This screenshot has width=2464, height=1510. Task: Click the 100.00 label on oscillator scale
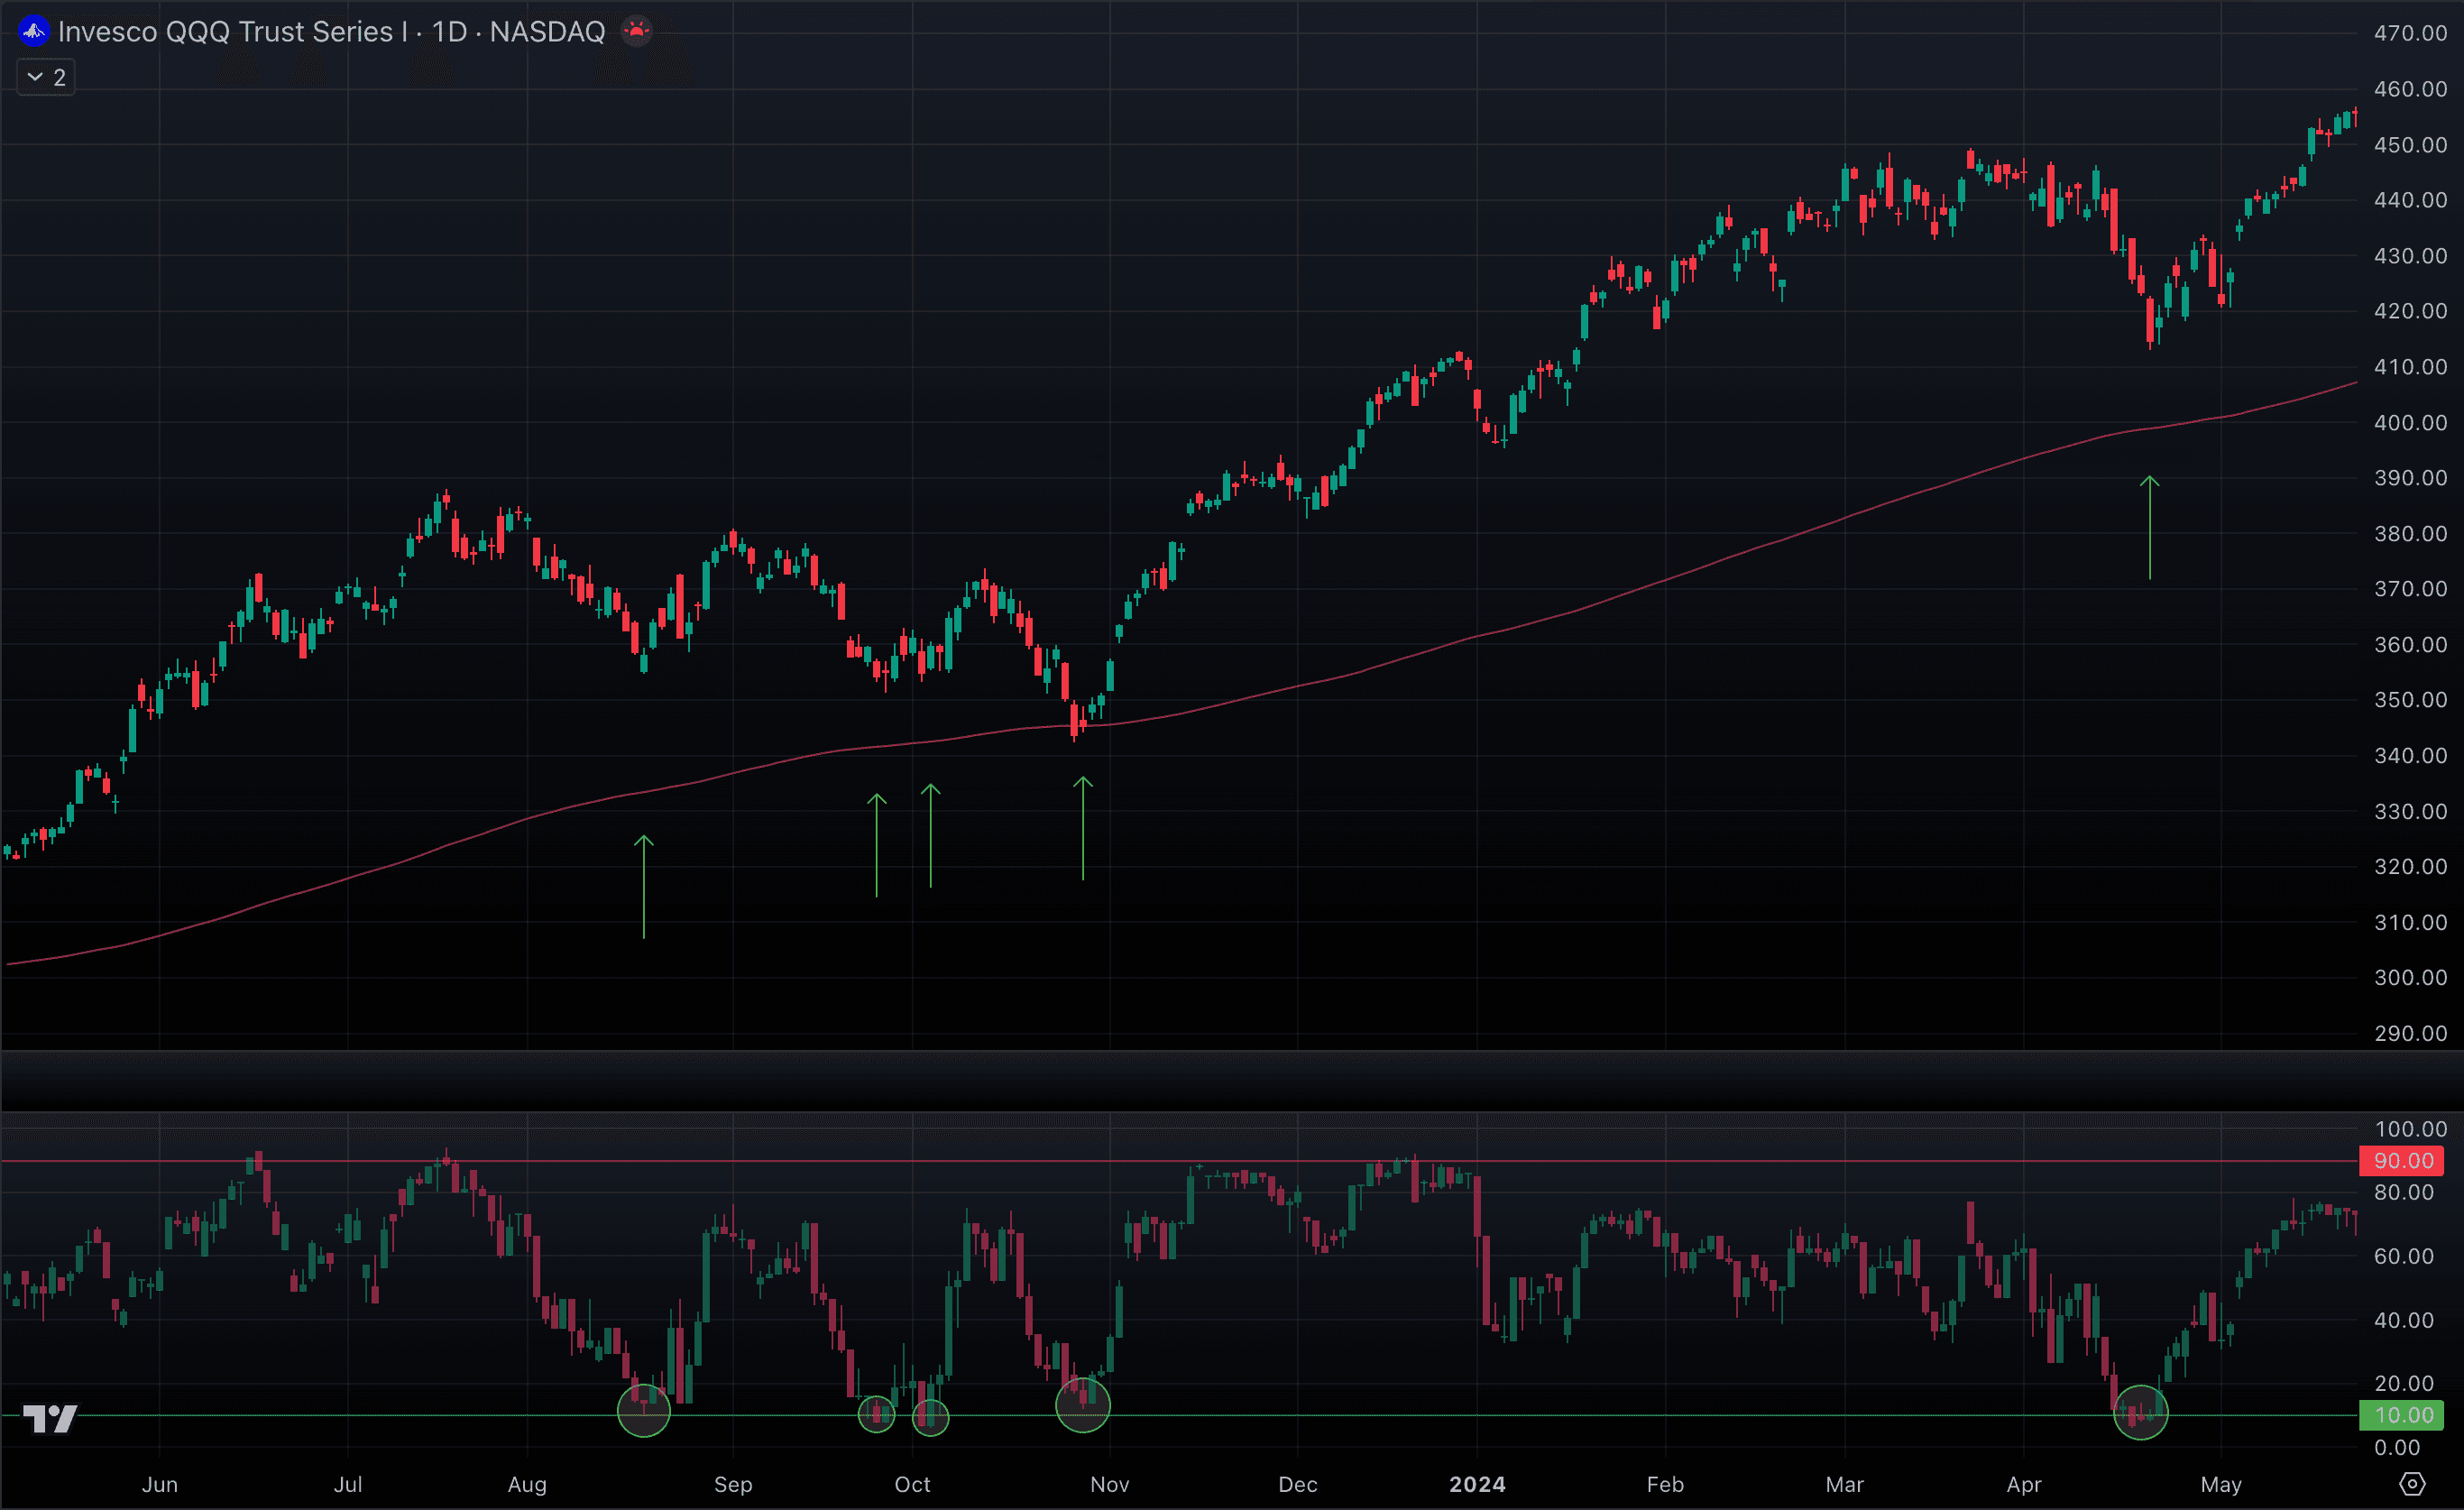(2410, 1129)
